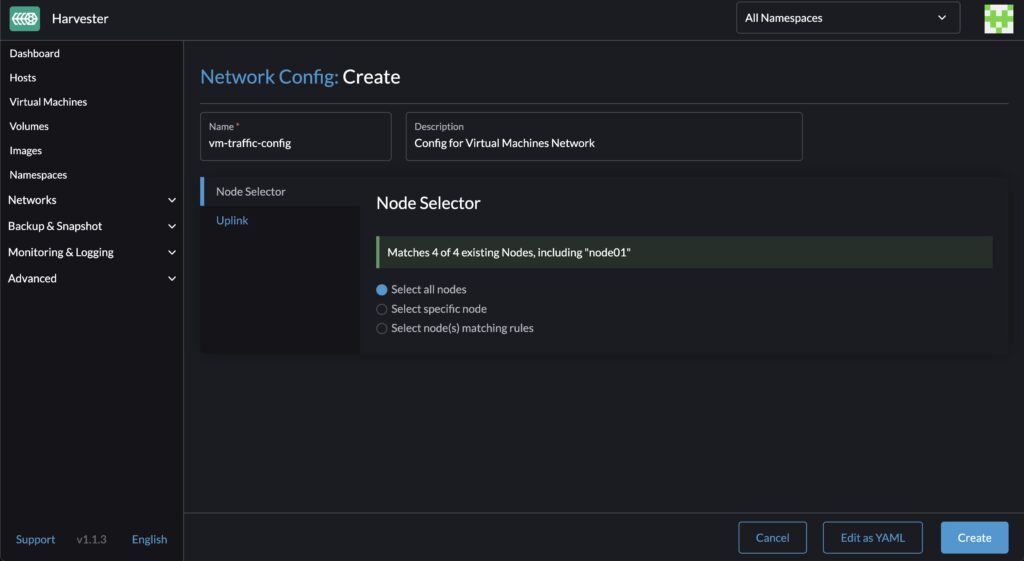Enable 'Select node(s) matching rules' option
This screenshot has width=1024, height=561.
[381, 328]
